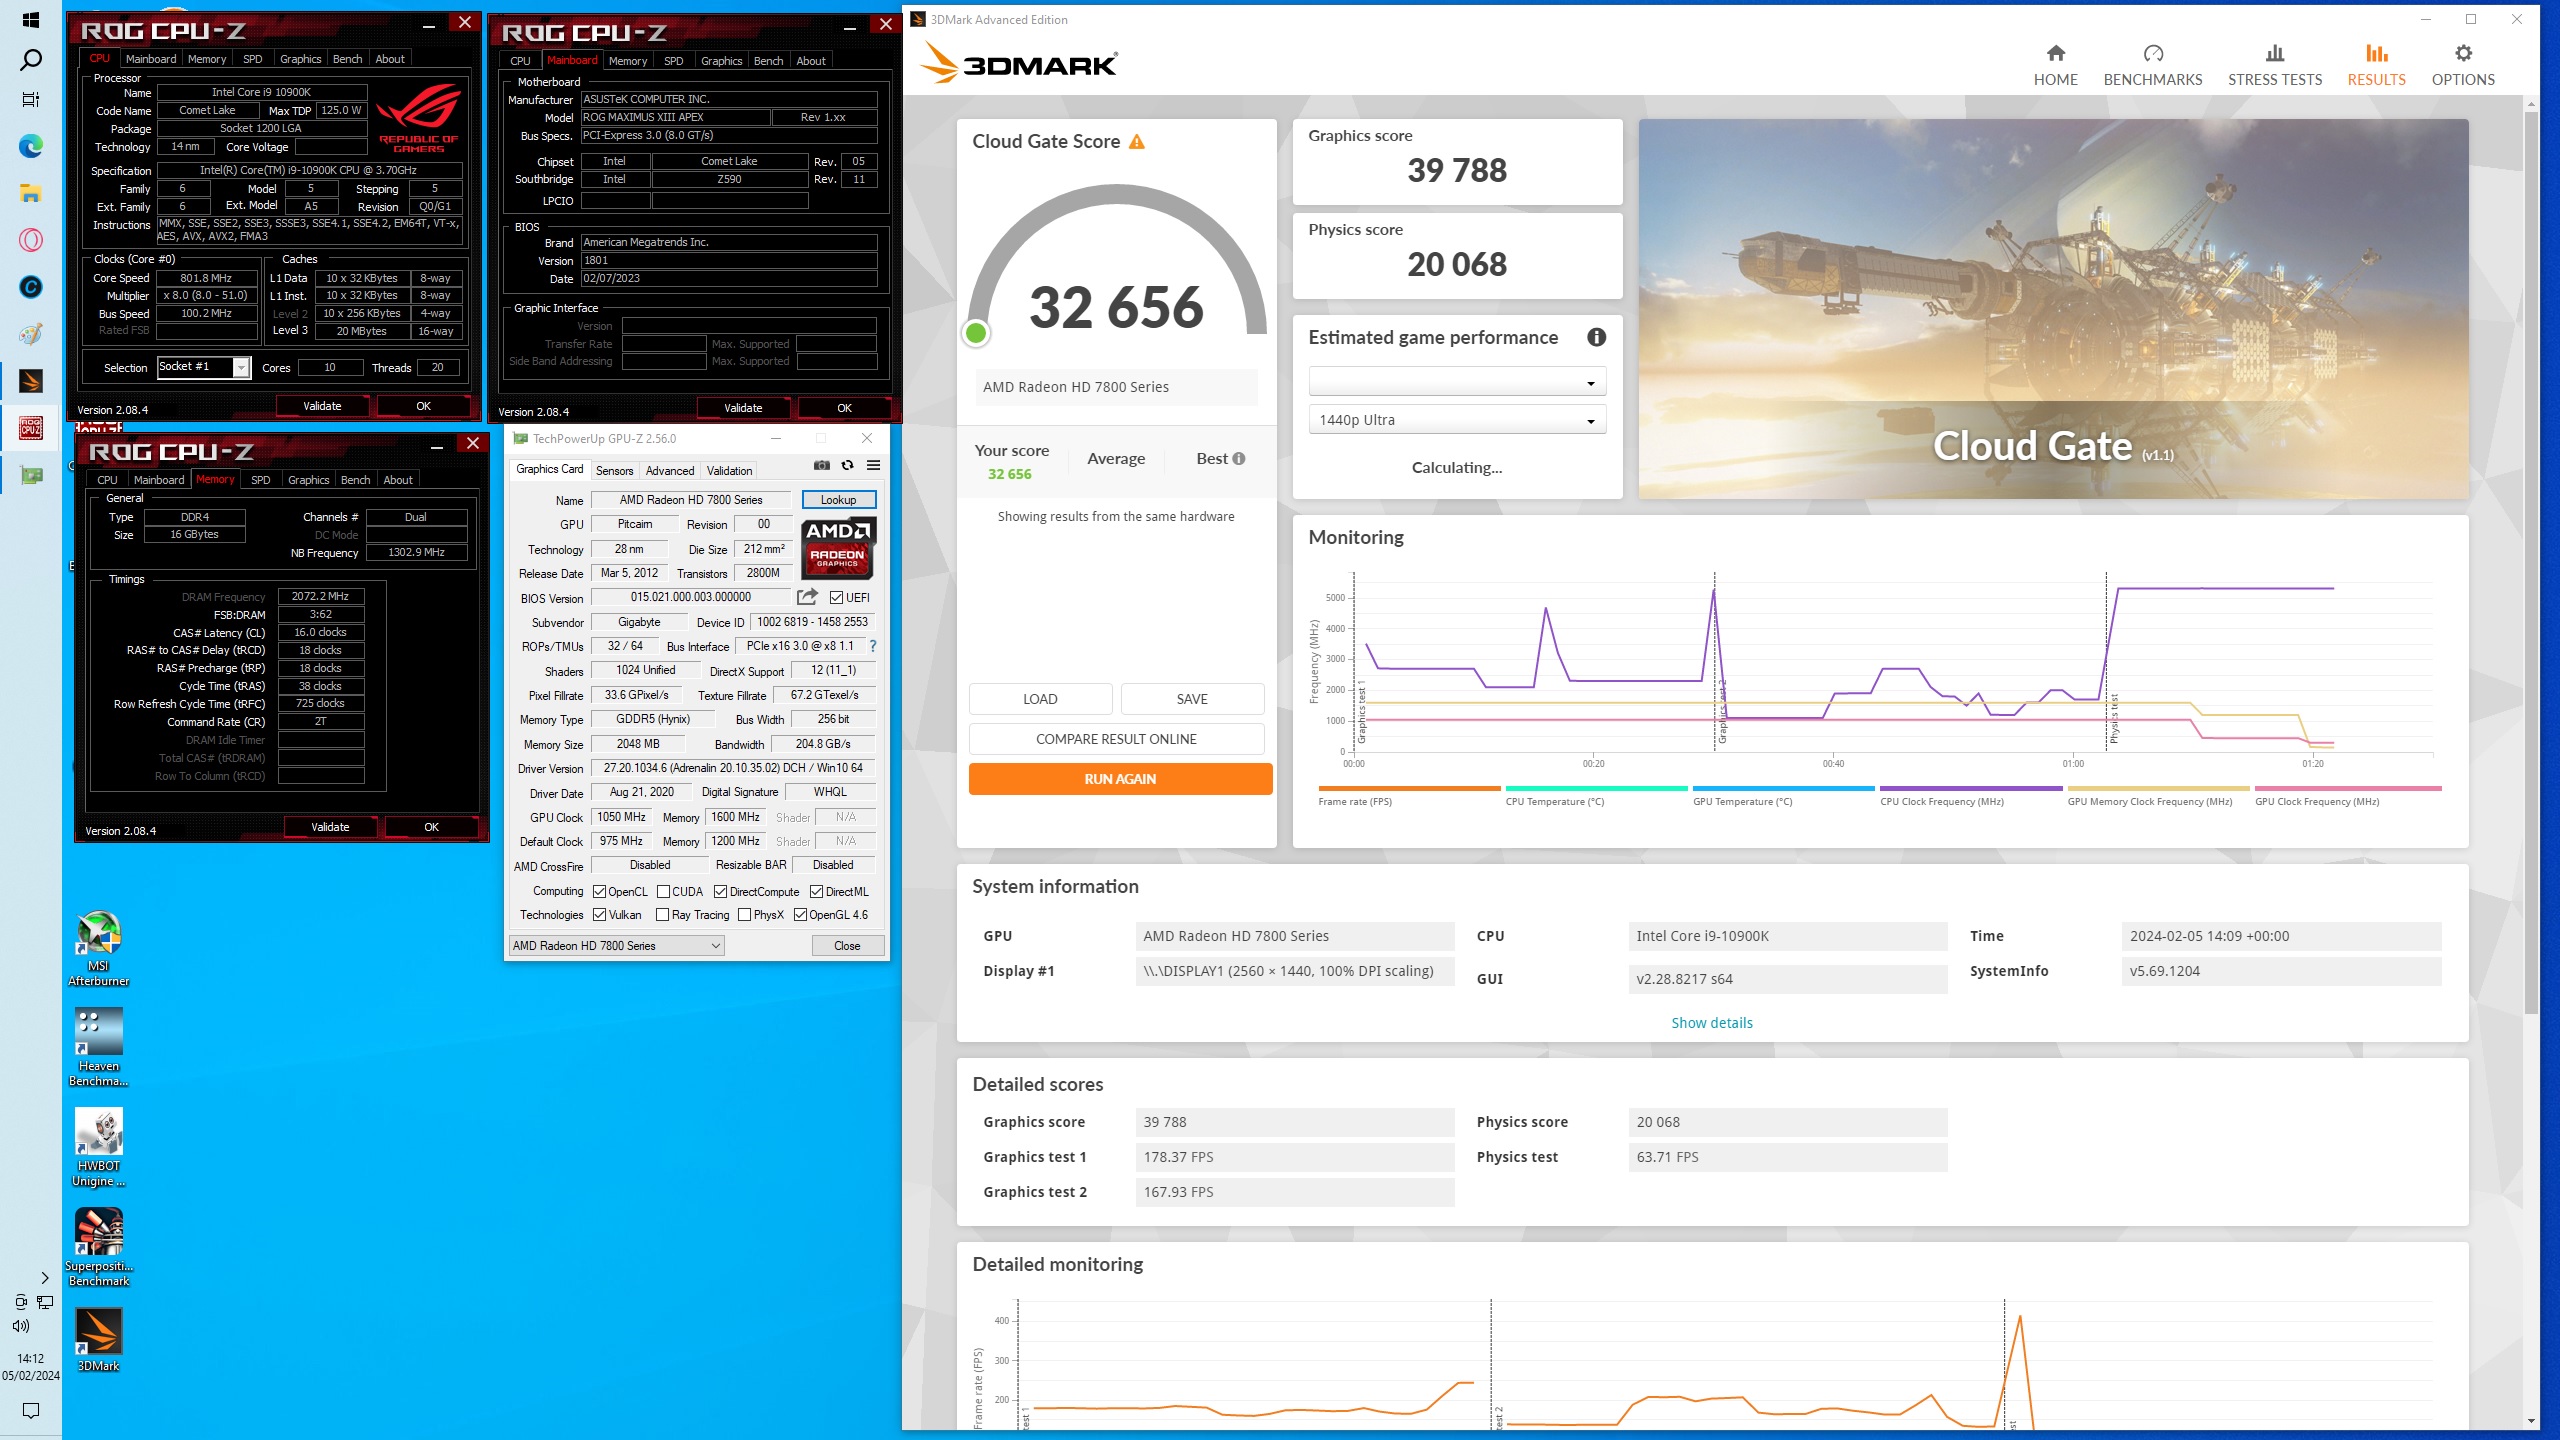Expand hidden system tray icons
Screen dimensions: 2560x1440
[44, 1278]
